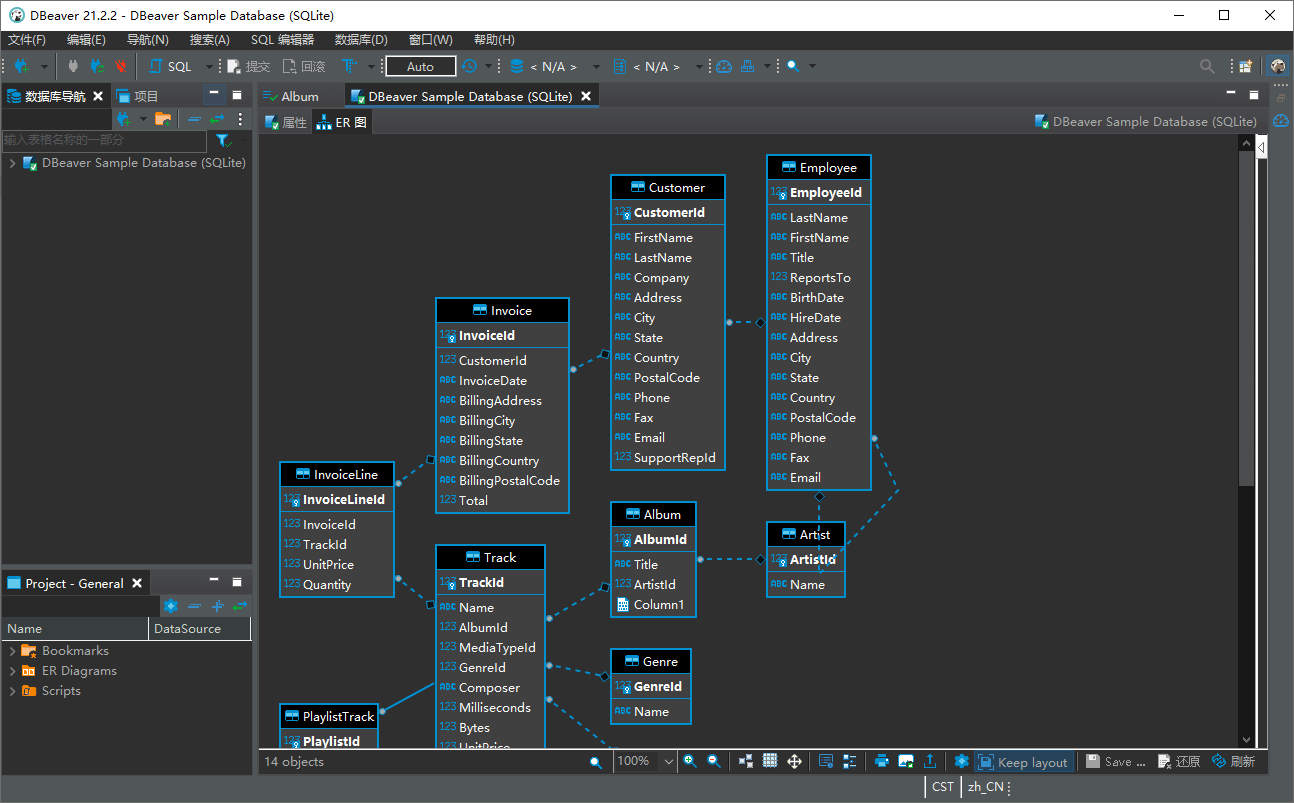Click the save diagram as image icon
The width and height of the screenshot is (1294, 803).
(906, 761)
